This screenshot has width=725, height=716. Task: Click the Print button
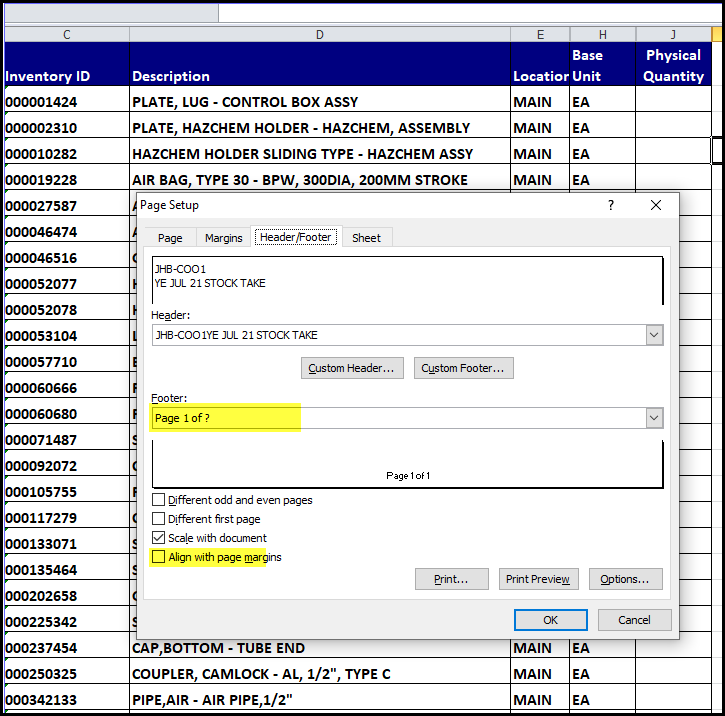pyautogui.click(x=451, y=579)
